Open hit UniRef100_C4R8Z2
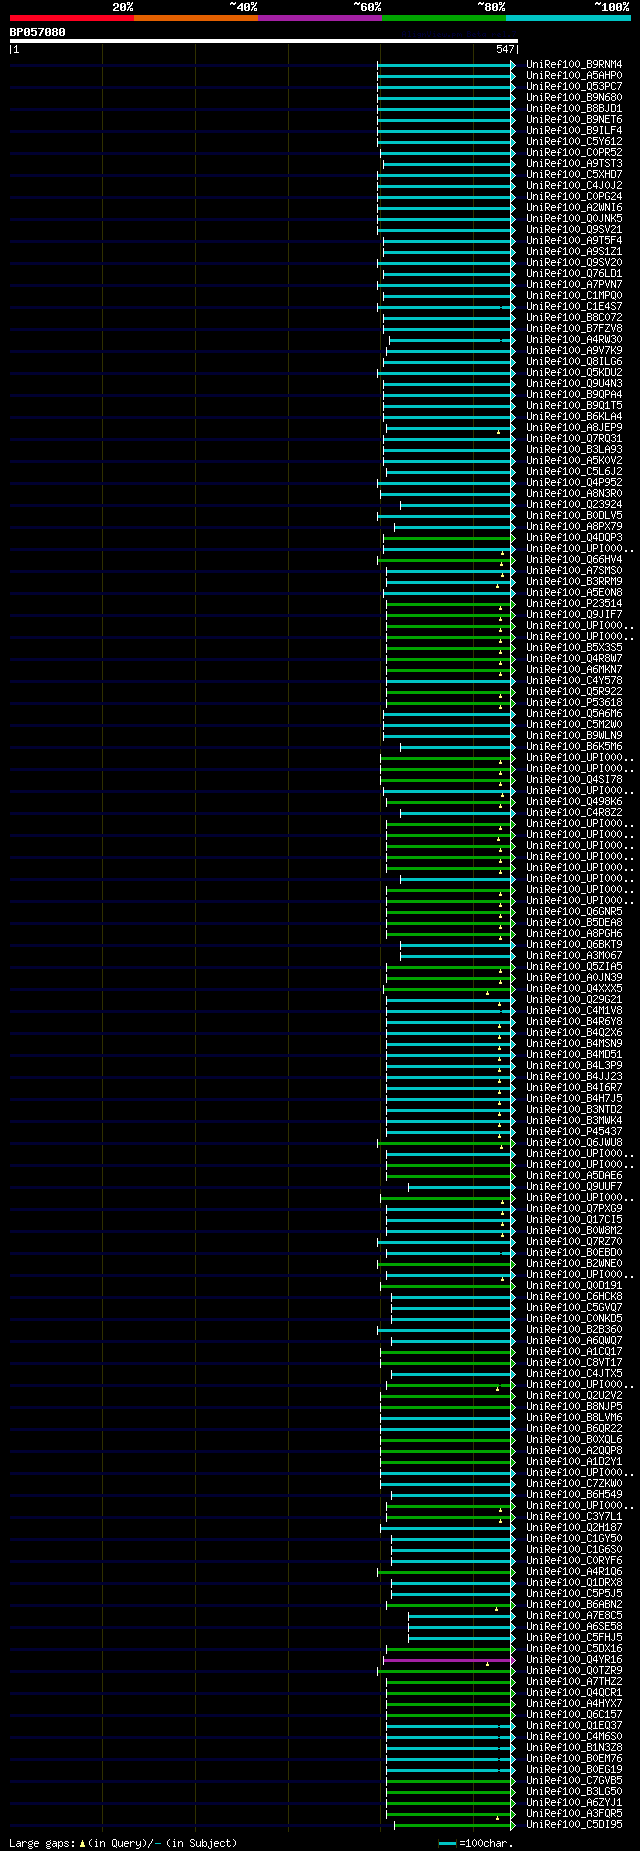The height and width of the screenshot is (1851, 640). pos(574,812)
